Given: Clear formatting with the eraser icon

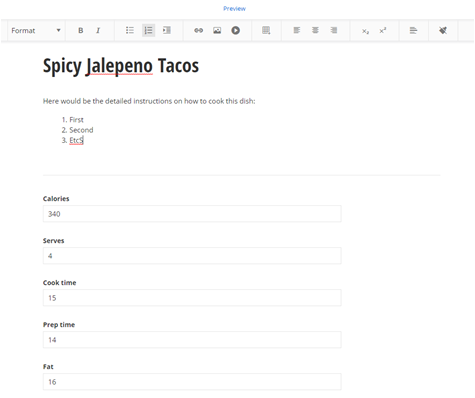Looking at the screenshot, I should (x=443, y=31).
